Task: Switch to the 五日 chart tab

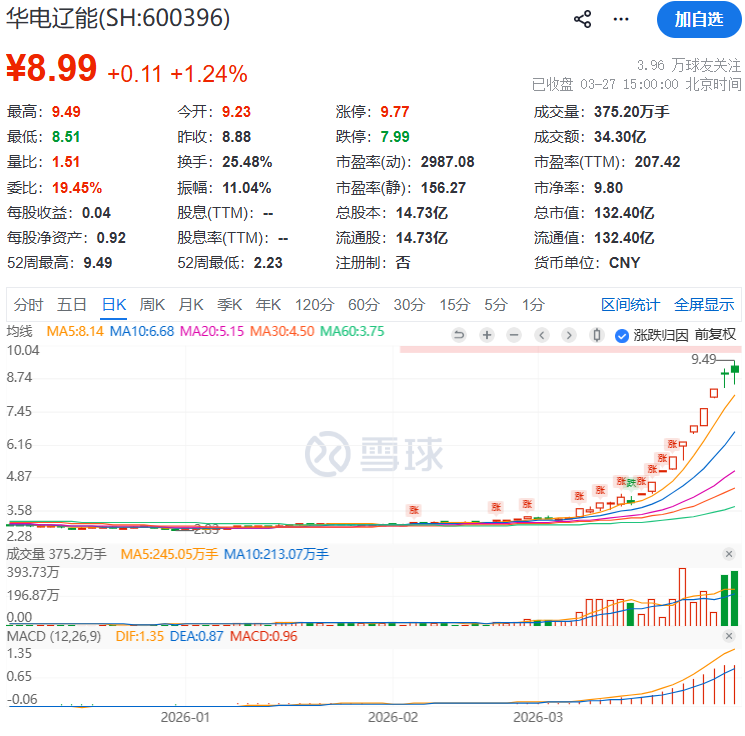Action: (x=71, y=305)
